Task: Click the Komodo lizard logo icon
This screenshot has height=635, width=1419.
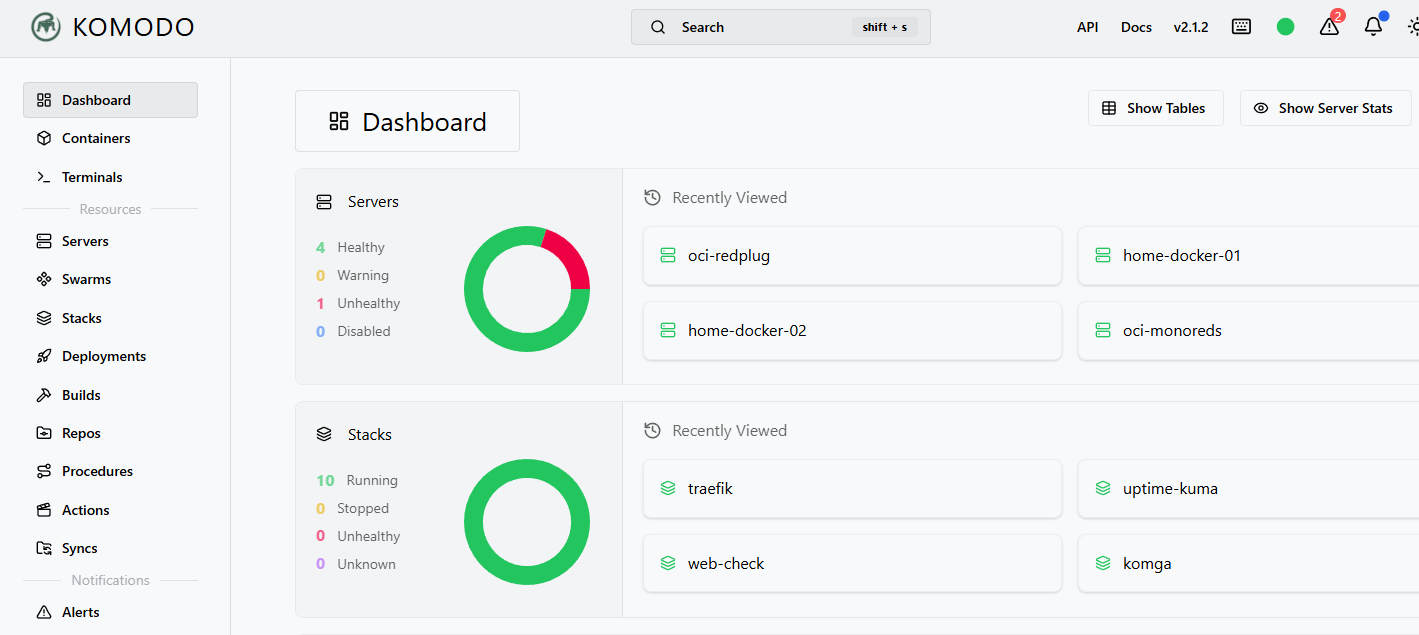Action: tap(46, 27)
